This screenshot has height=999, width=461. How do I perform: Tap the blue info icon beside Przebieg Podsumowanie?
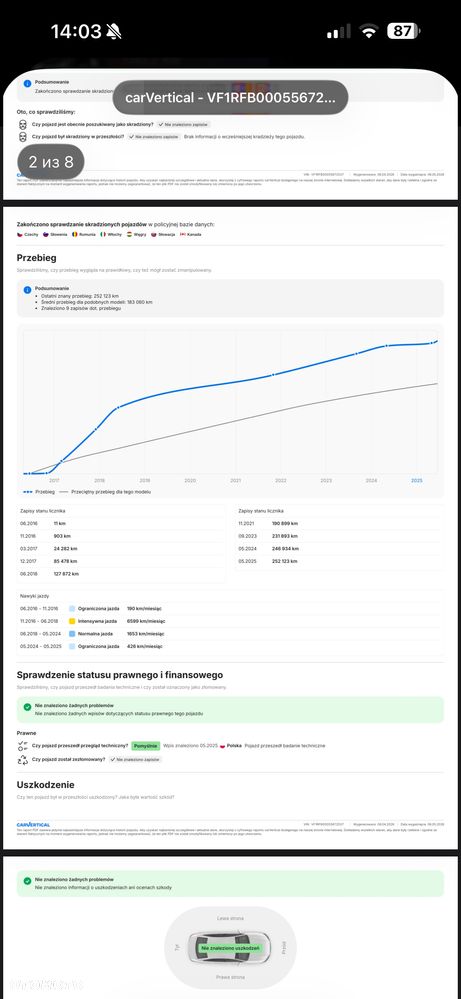[27, 289]
